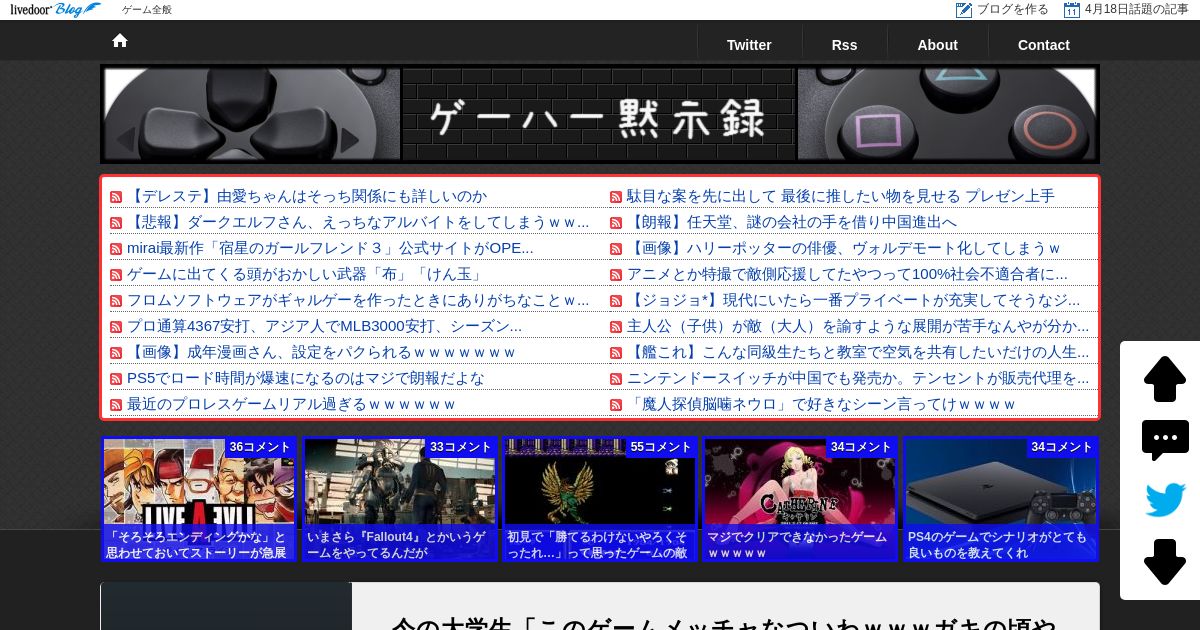Open ニンテンドースイッチが中国でも発売 link
Viewport: 1200px width, 630px height.
point(858,378)
